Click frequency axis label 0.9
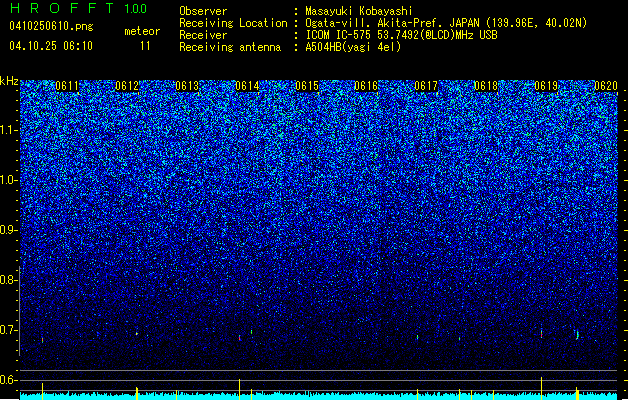Screen dimensions: 629x400 [8, 230]
